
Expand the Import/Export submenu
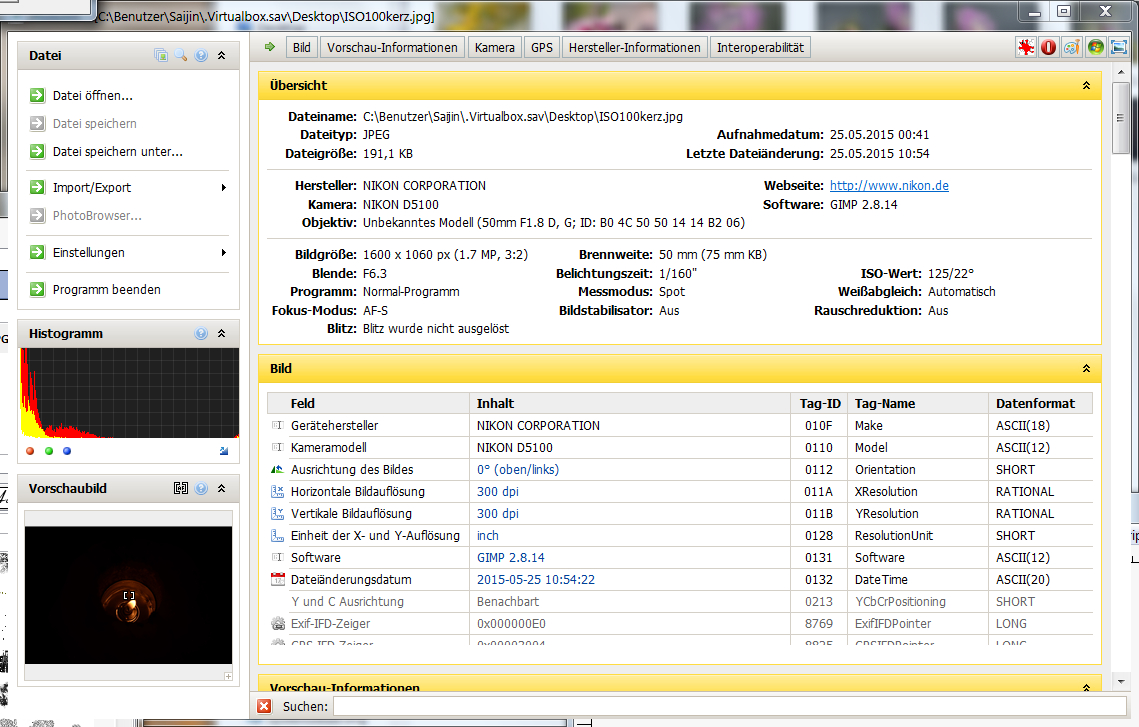[x=224, y=188]
